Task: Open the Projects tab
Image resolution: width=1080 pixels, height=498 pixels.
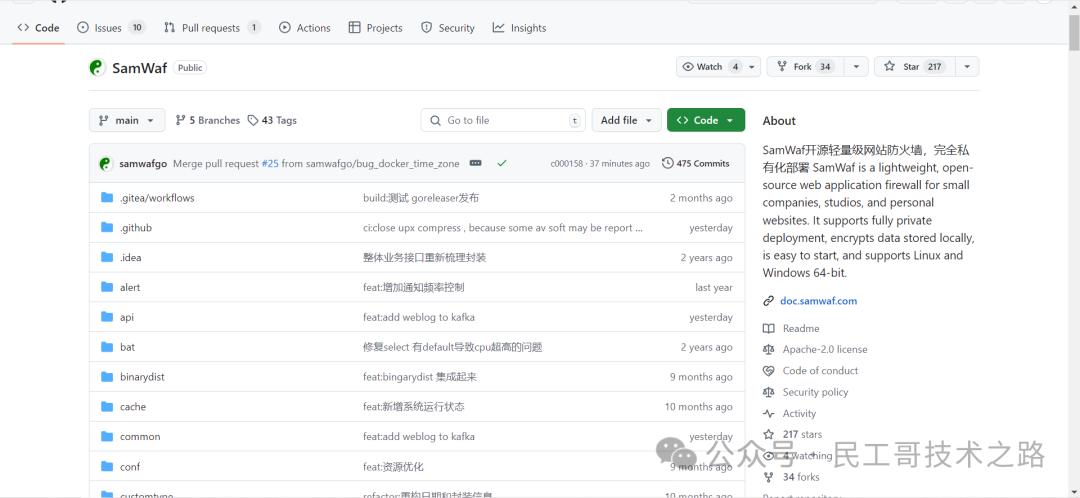Action: tap(375, 28)
